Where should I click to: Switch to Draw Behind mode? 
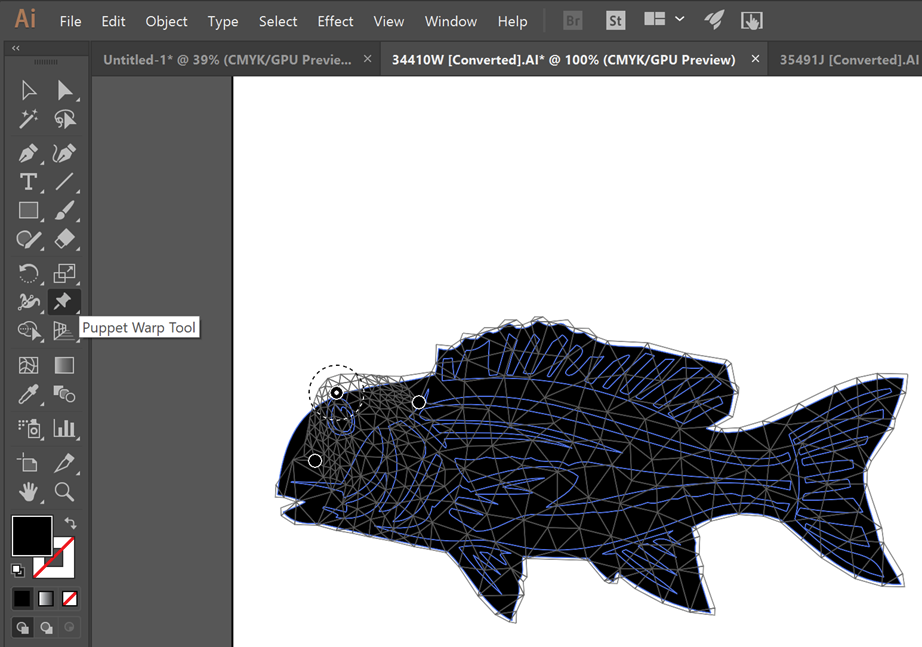46,628
